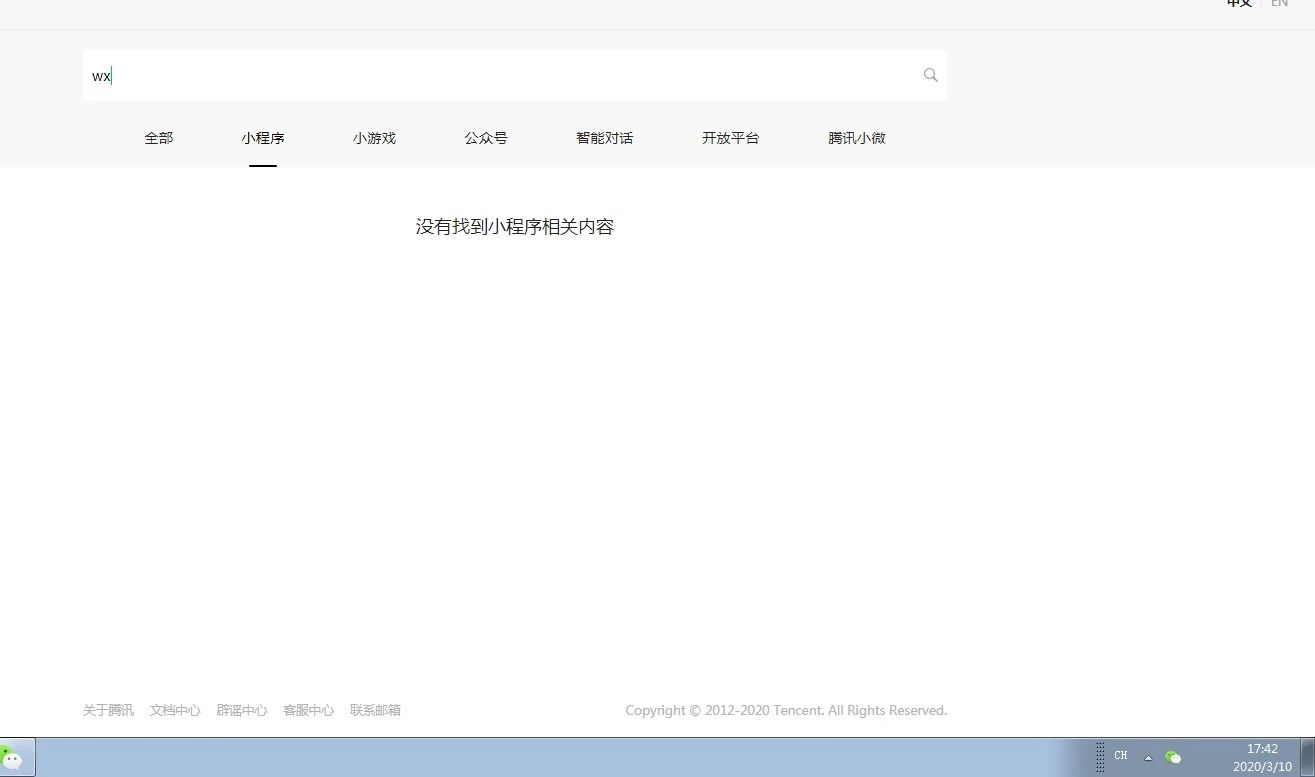Open WeChat from the taskbar
The width and height of the screenshot is (1315, 777).
(15, 757)
